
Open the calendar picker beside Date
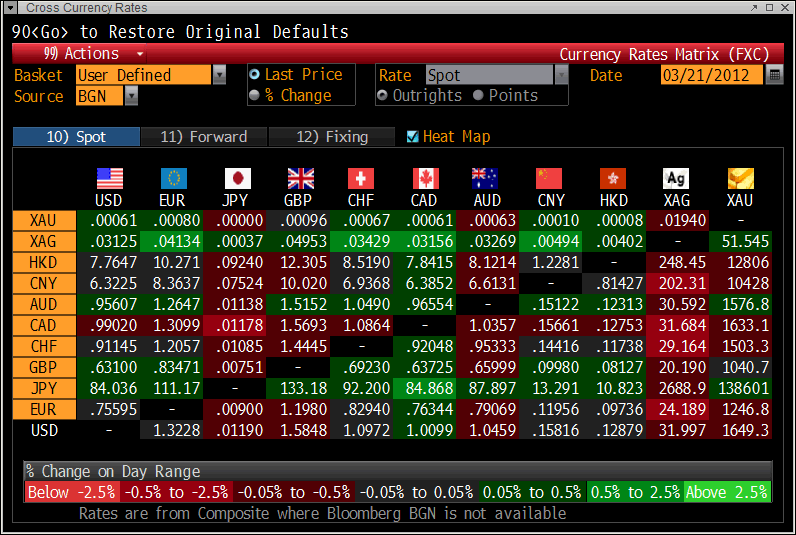pyautogui.click(x=775, y=75)
